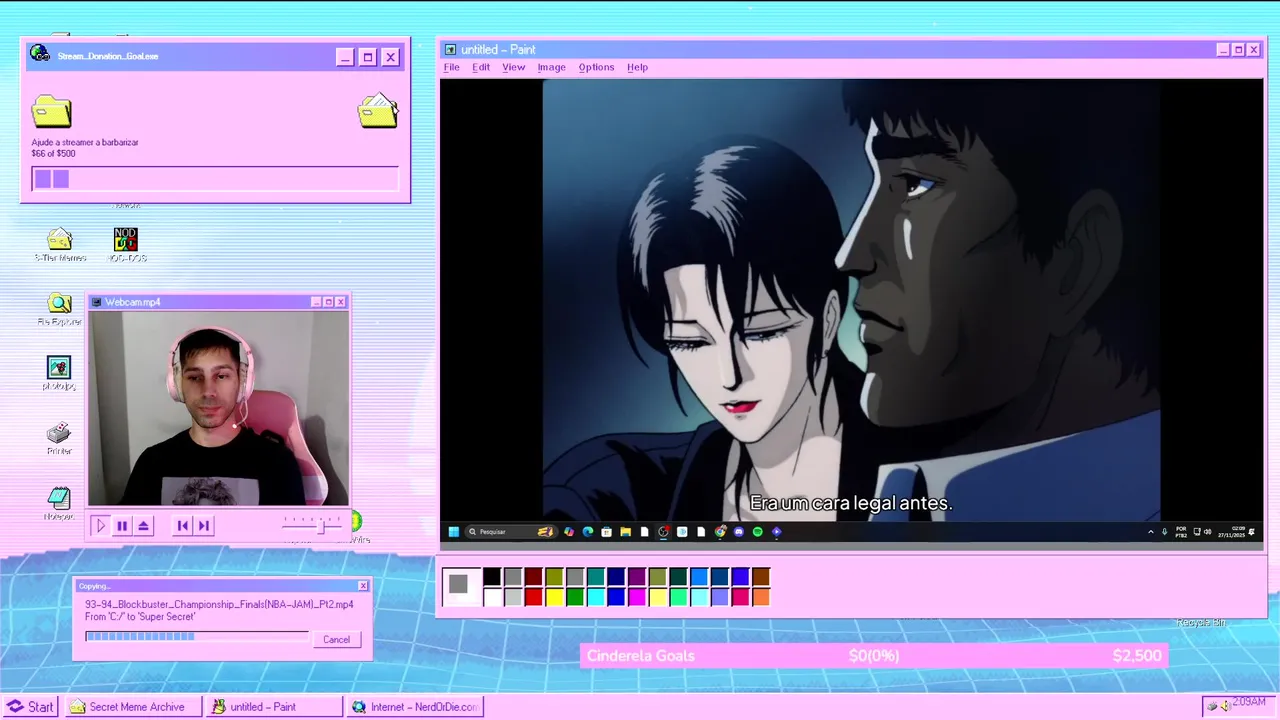Open Google Chrome in the inner taskbar
Viewport: 1280px width, 720px height.
720,532
